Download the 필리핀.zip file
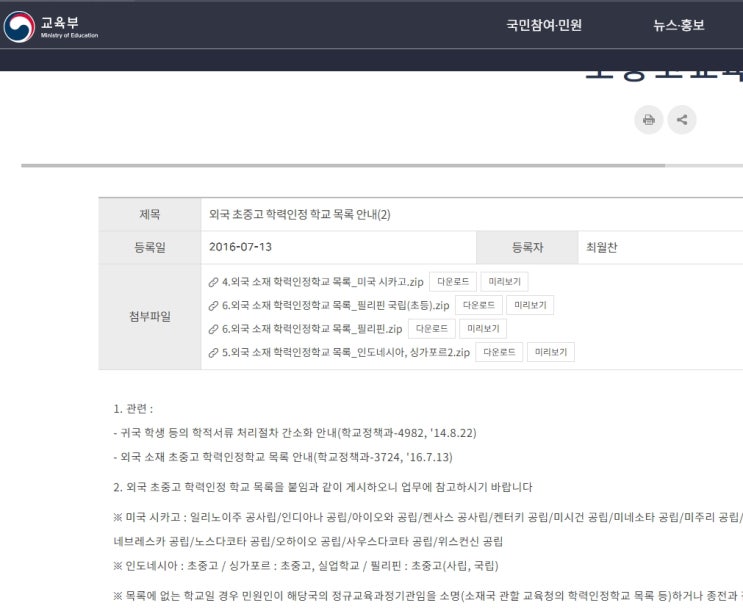743x611 pixels. pyautogui.click(x=432, y=328)
